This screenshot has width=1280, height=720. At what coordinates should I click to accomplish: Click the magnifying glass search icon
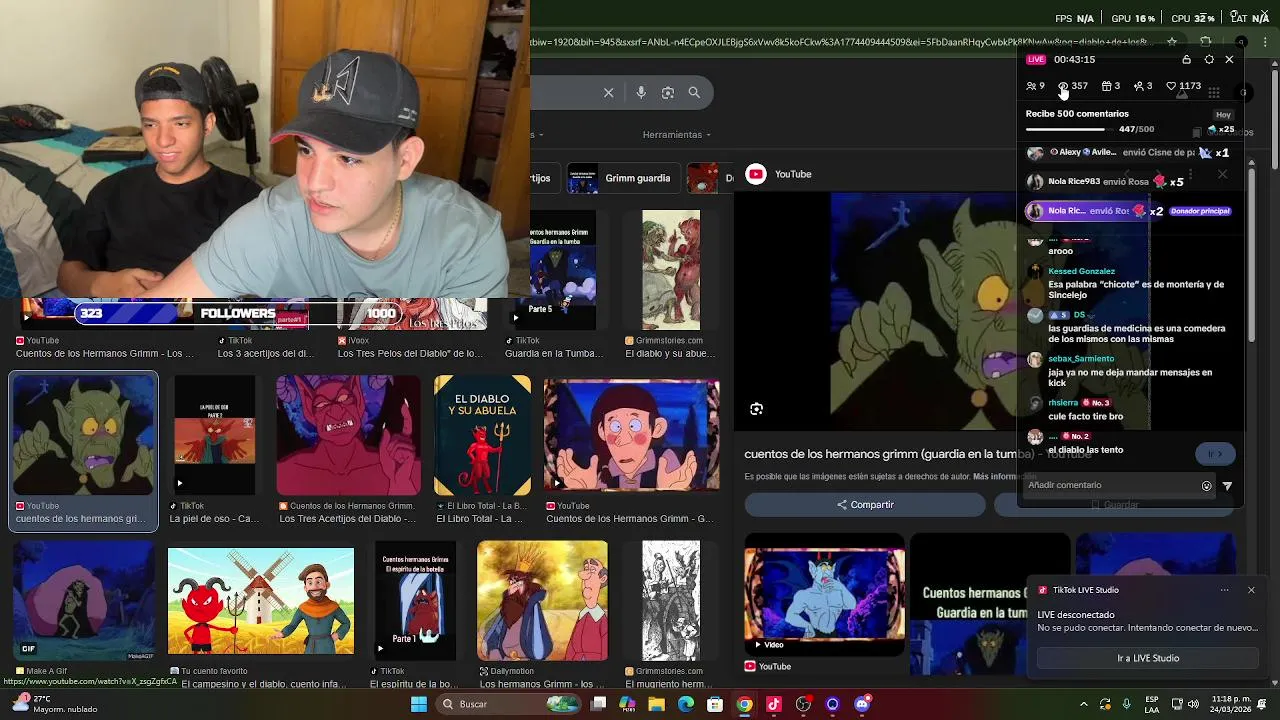[x=694, y=92]
